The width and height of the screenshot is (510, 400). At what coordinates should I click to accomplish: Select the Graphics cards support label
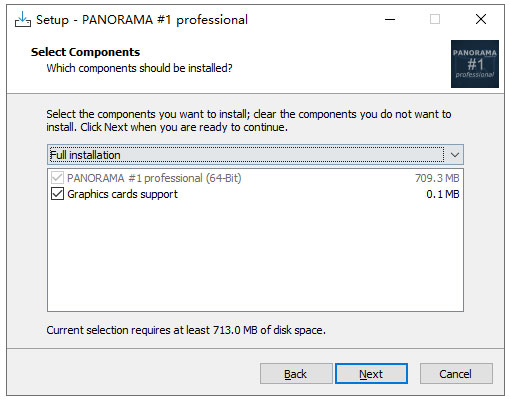122,194
